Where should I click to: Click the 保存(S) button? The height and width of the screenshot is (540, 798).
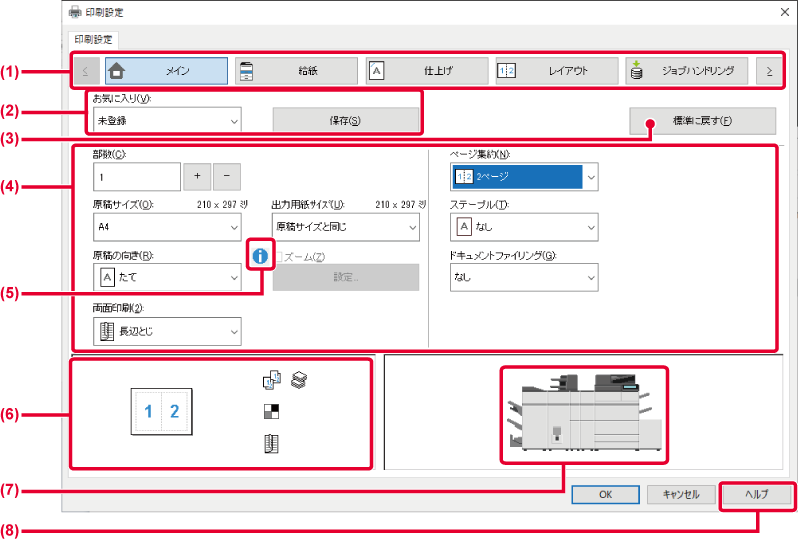pyautogui.click(x=346, y=121)
